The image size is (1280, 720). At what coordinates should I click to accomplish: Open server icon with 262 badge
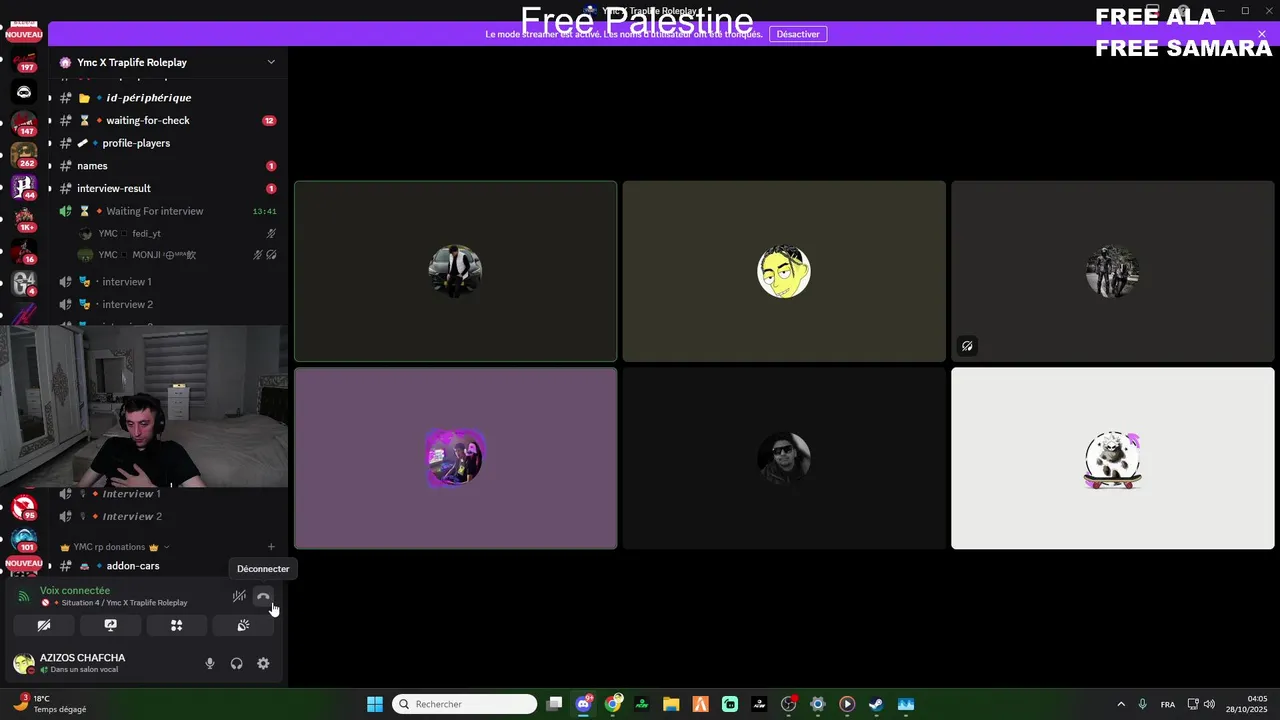point(24,156)
